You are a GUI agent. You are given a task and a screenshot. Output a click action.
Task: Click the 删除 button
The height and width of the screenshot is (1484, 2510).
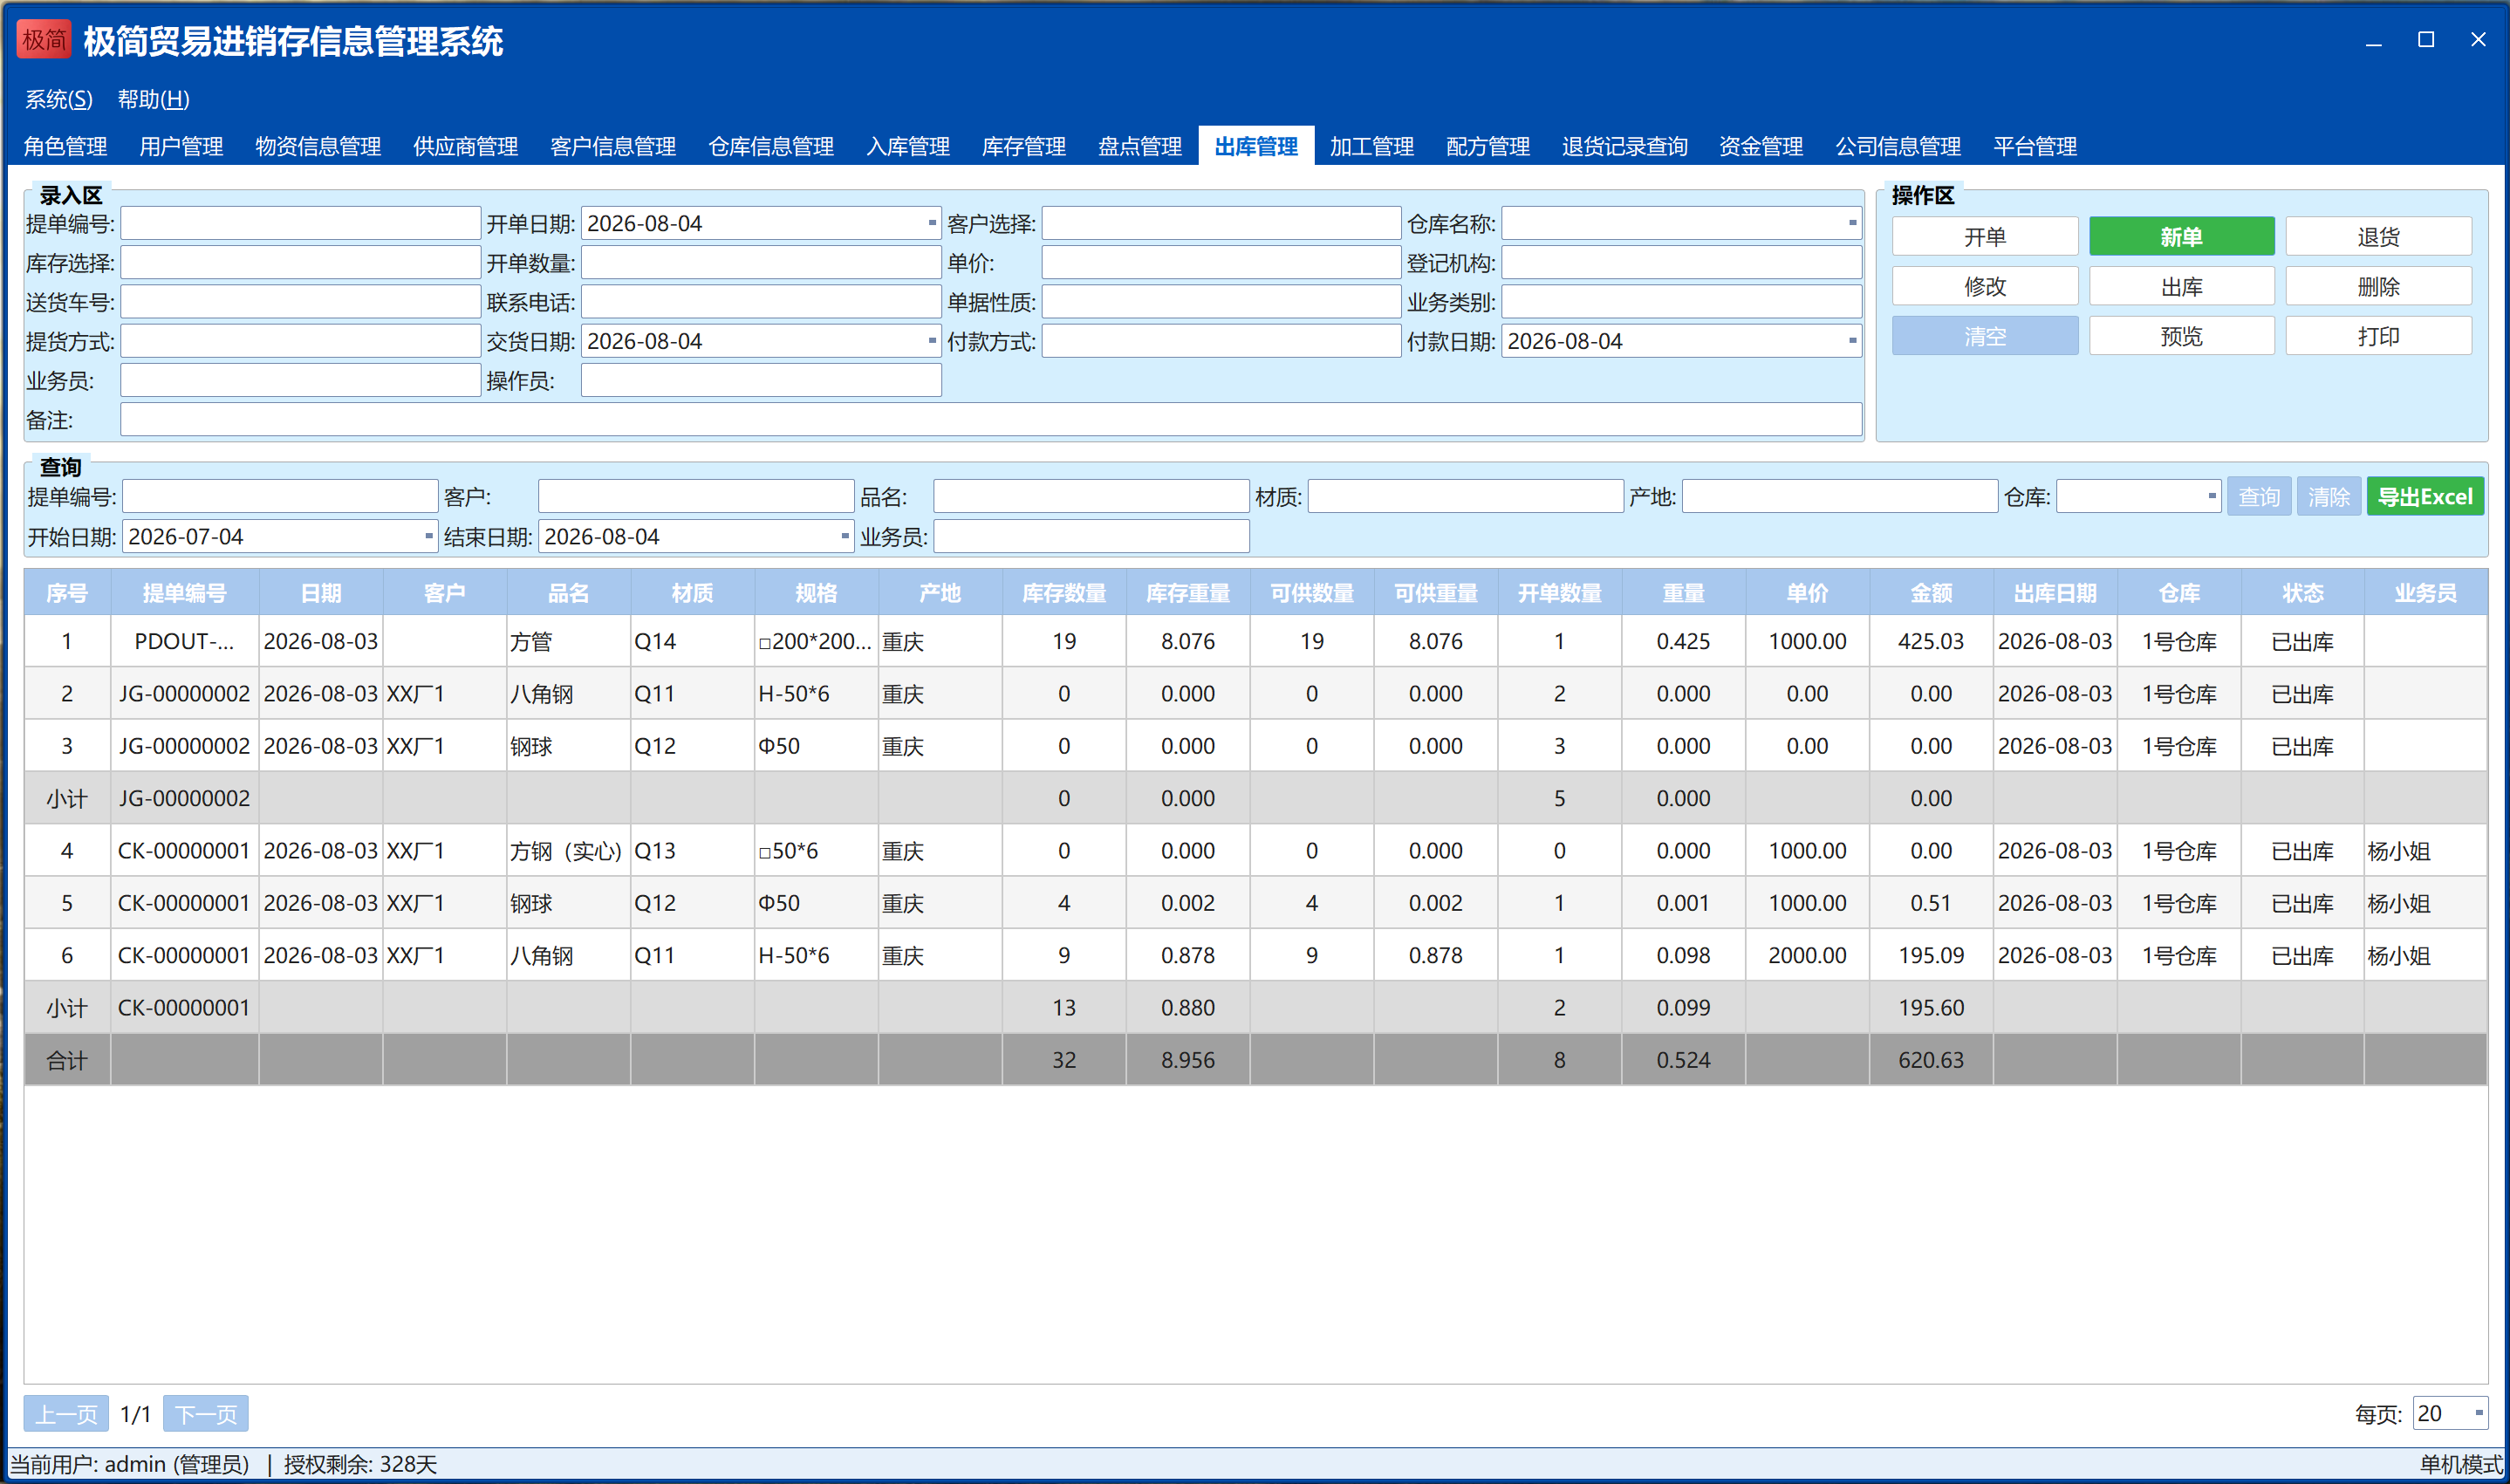tap(2378, 287)
